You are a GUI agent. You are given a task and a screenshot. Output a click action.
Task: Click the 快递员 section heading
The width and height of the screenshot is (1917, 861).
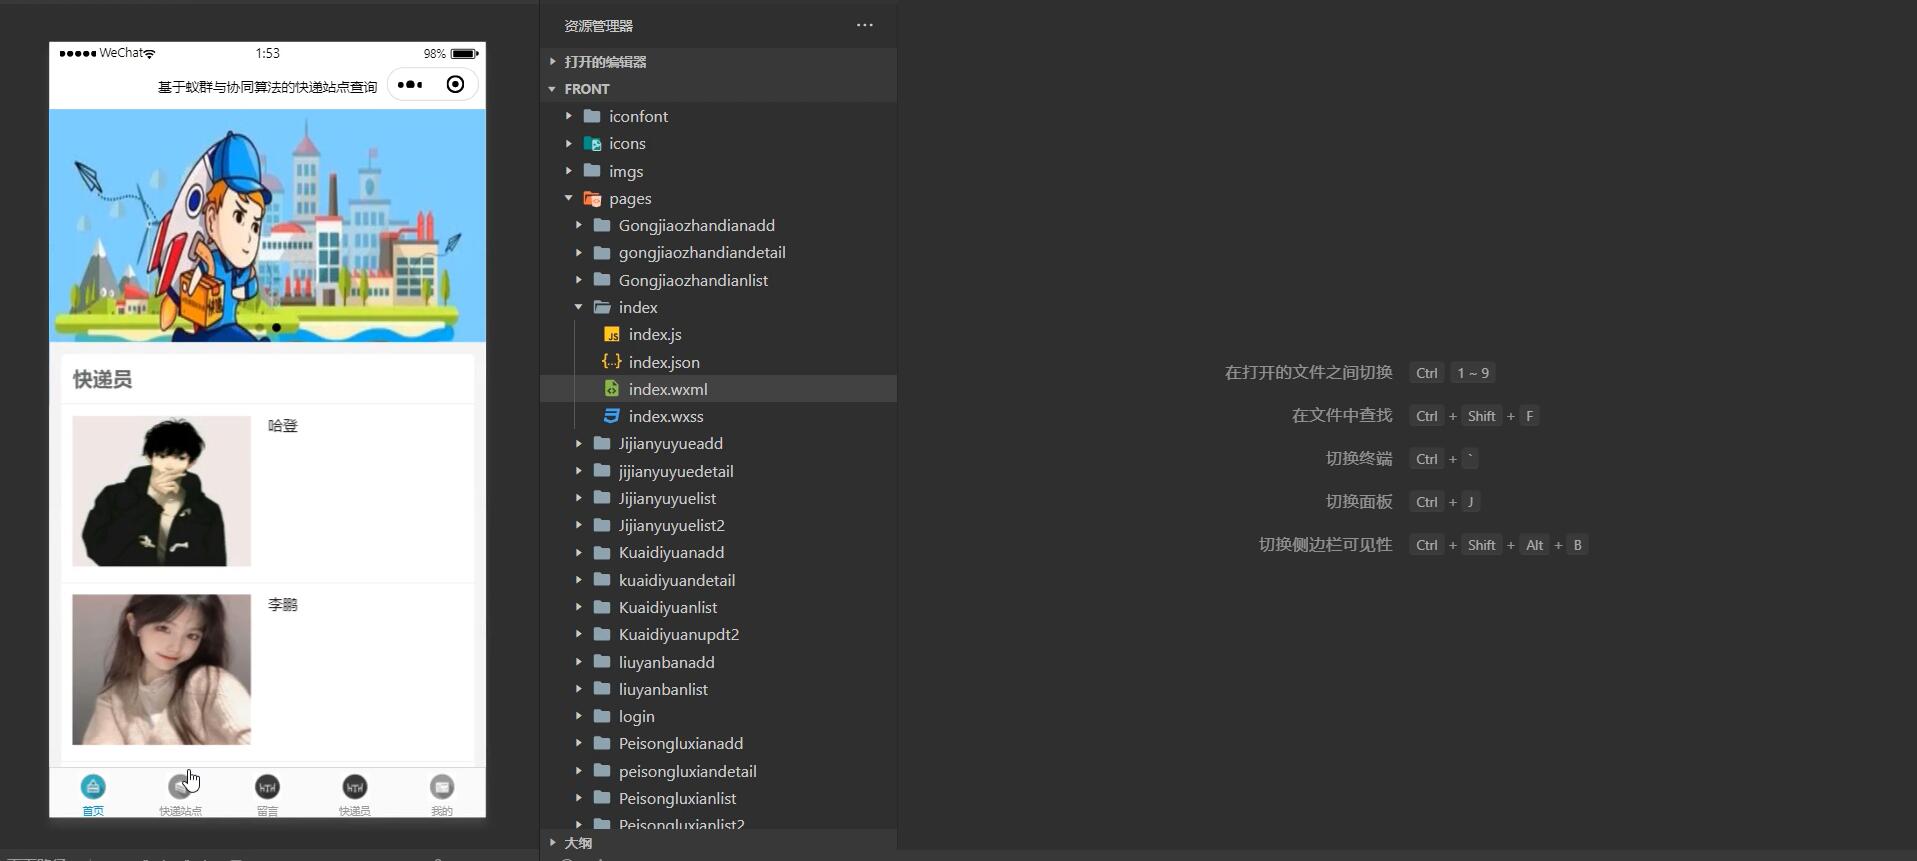pos(102,379)
